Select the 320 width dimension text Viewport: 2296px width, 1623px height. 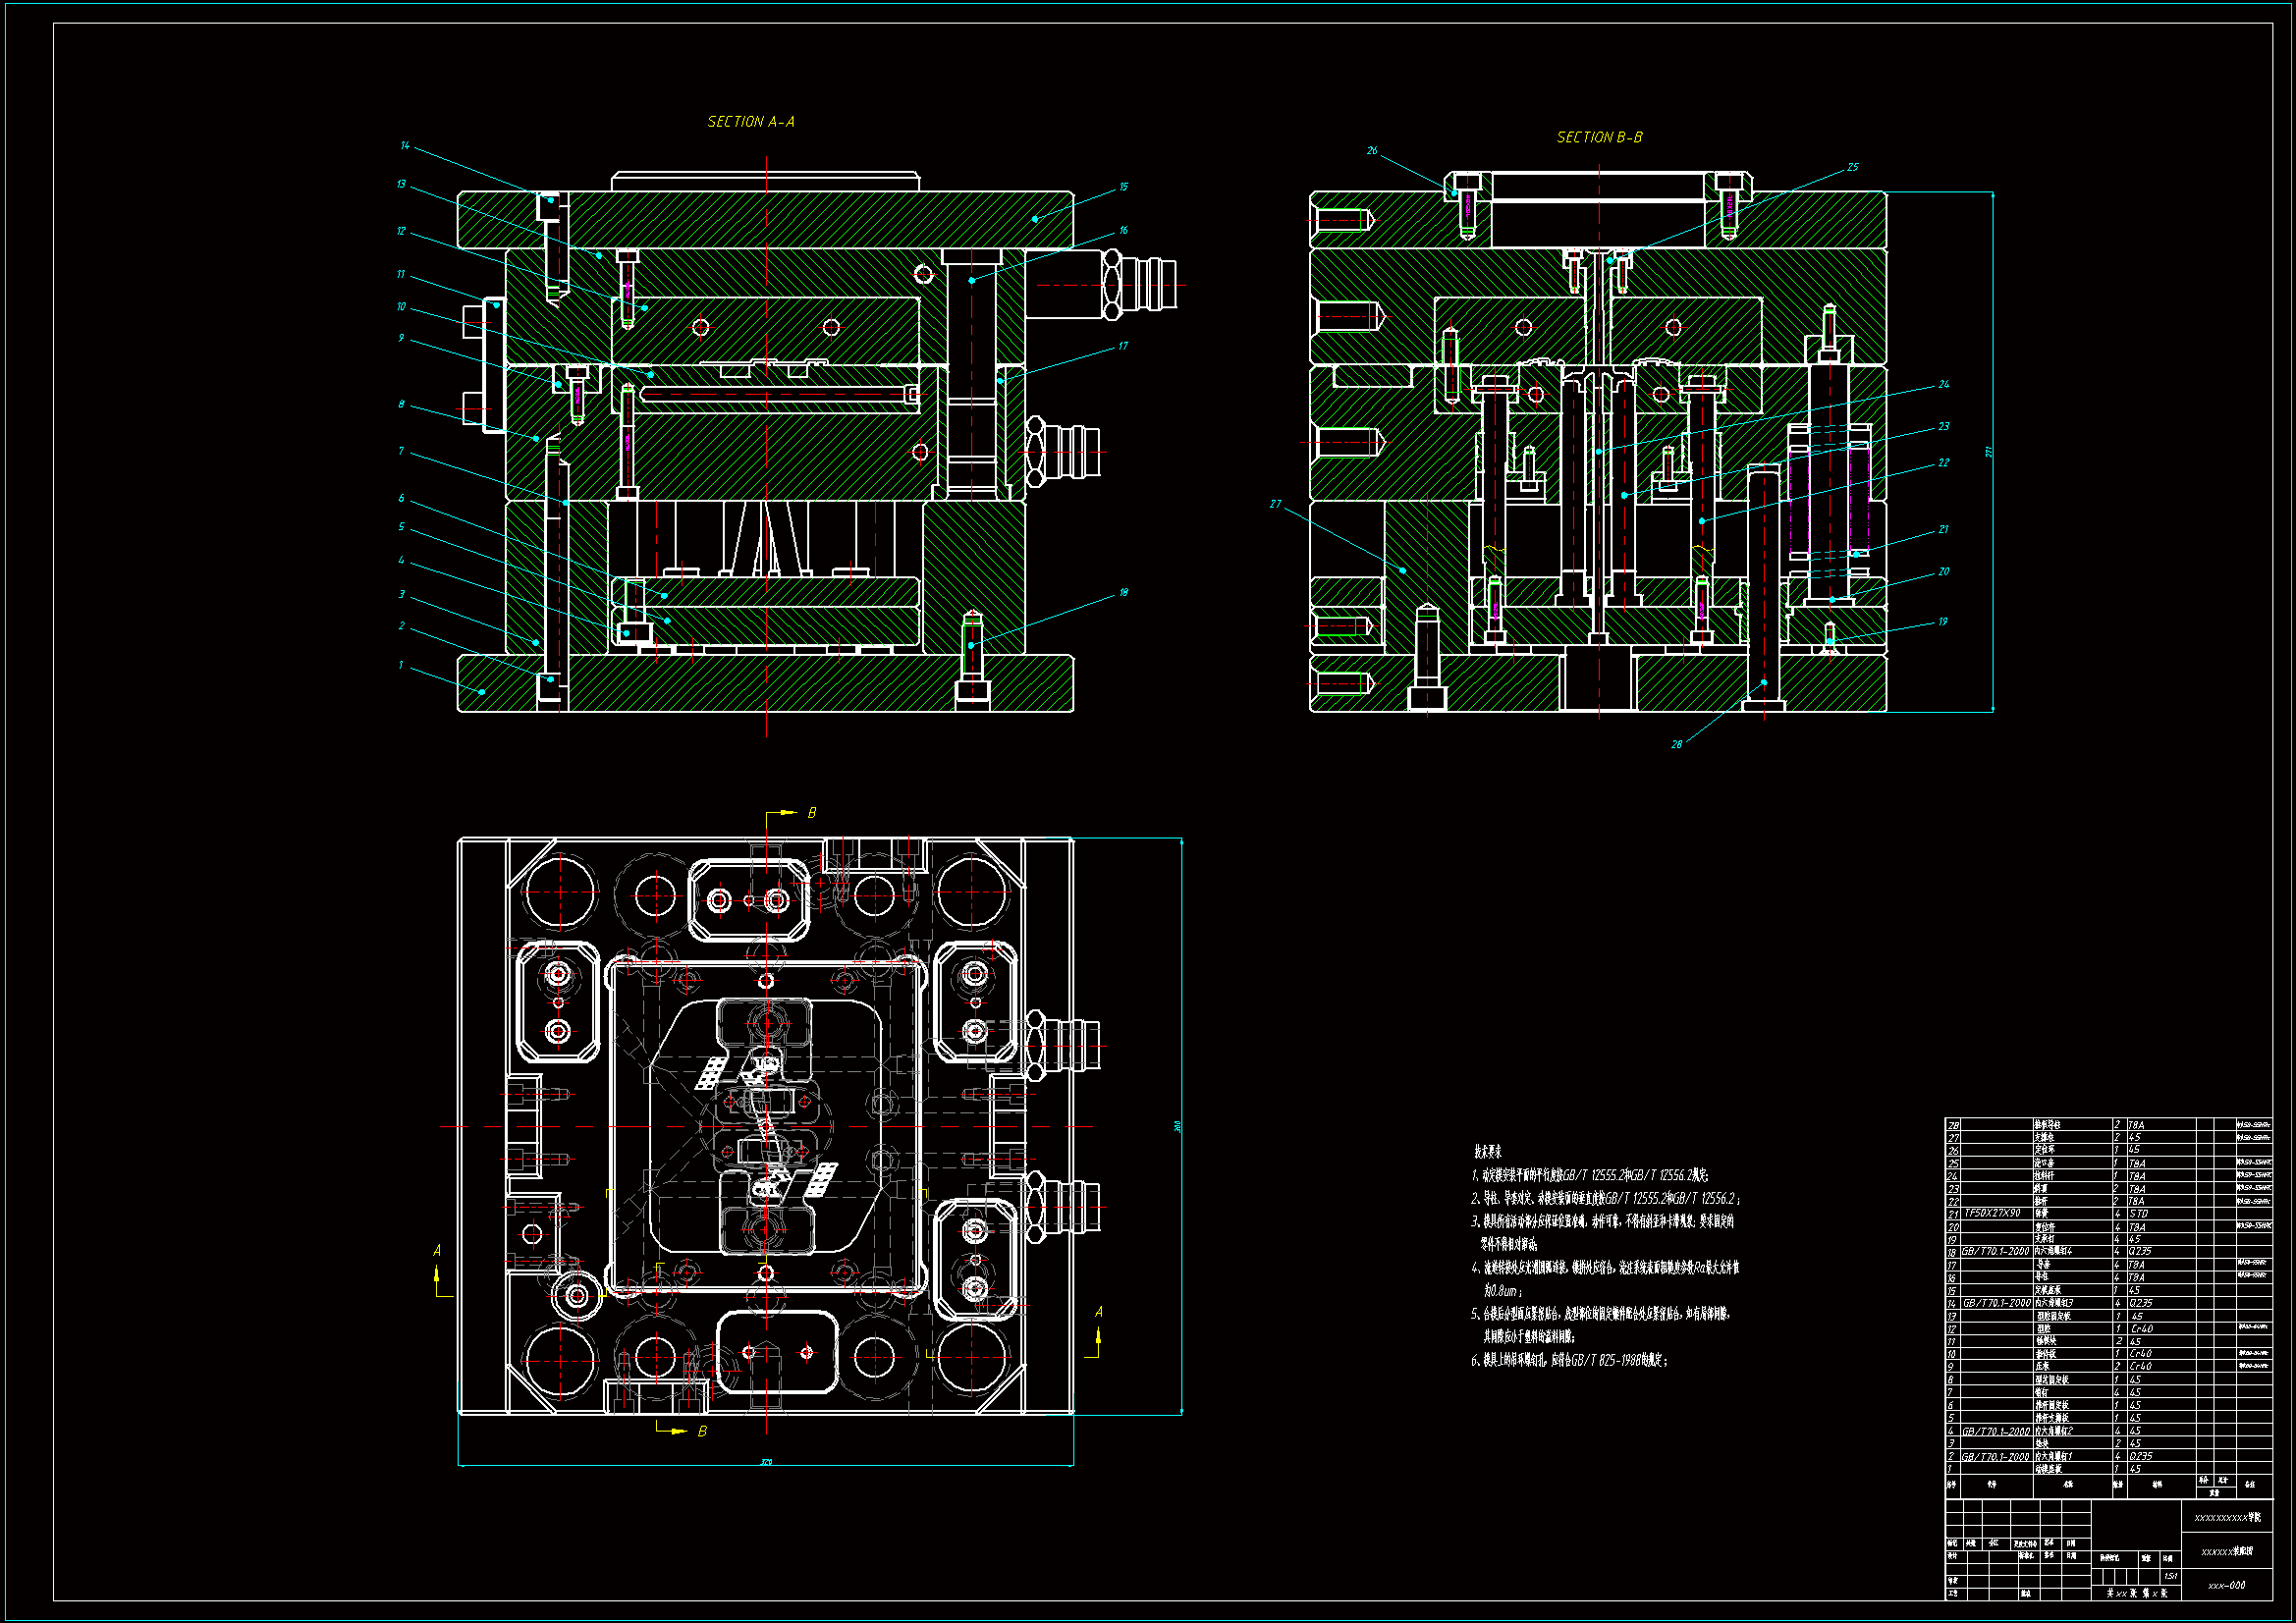pos(766,1462)
